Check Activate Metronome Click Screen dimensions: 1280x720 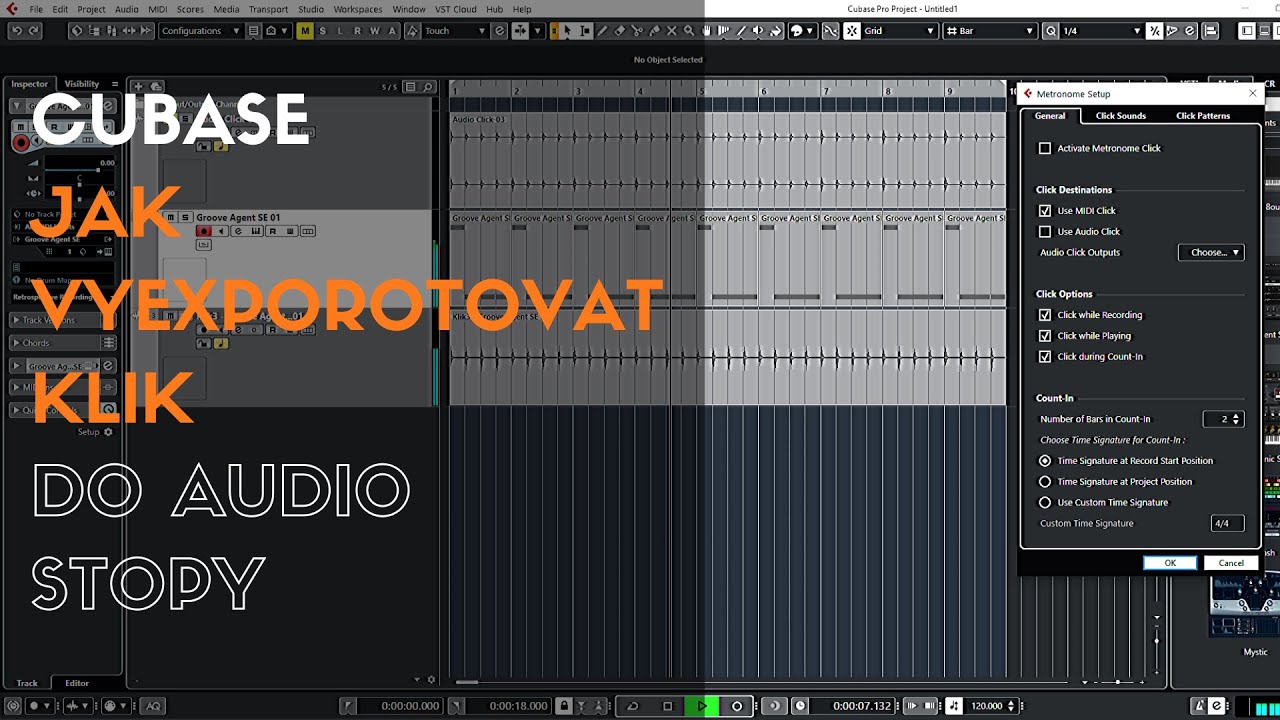pos(1045,148)
